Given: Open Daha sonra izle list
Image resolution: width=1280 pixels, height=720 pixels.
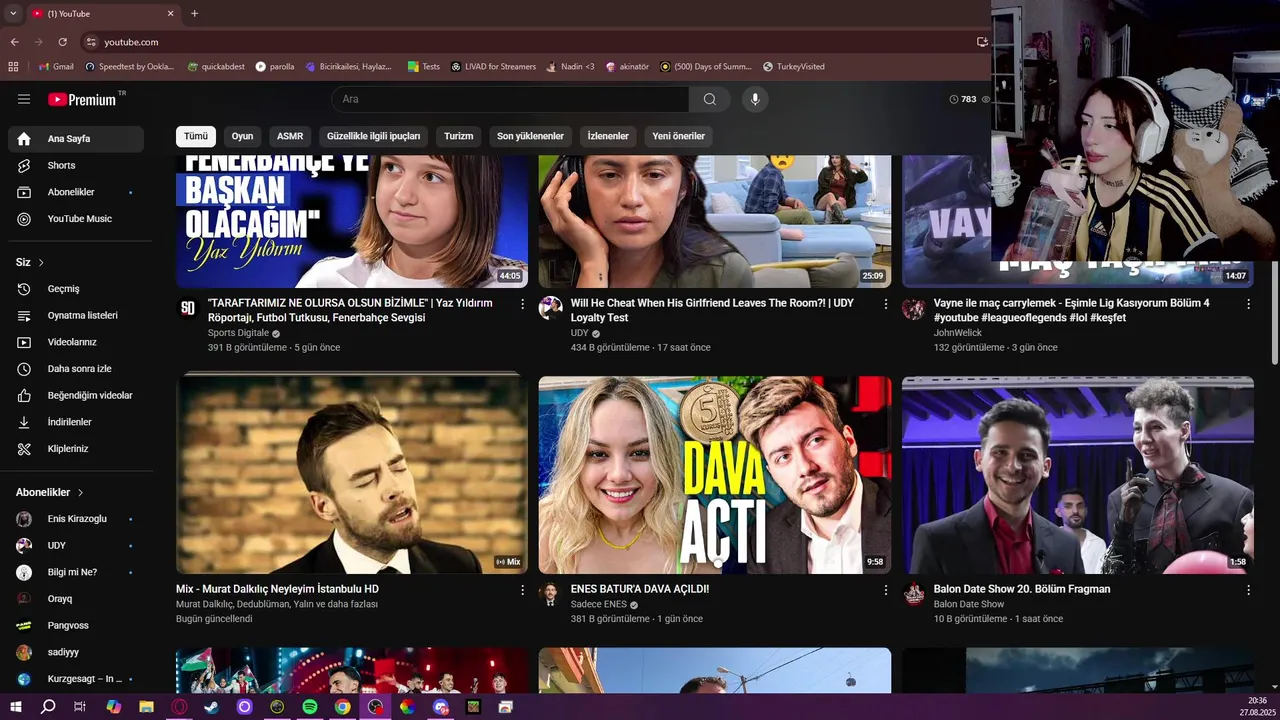Looking at the screenshot, I should tap(76, 369).
